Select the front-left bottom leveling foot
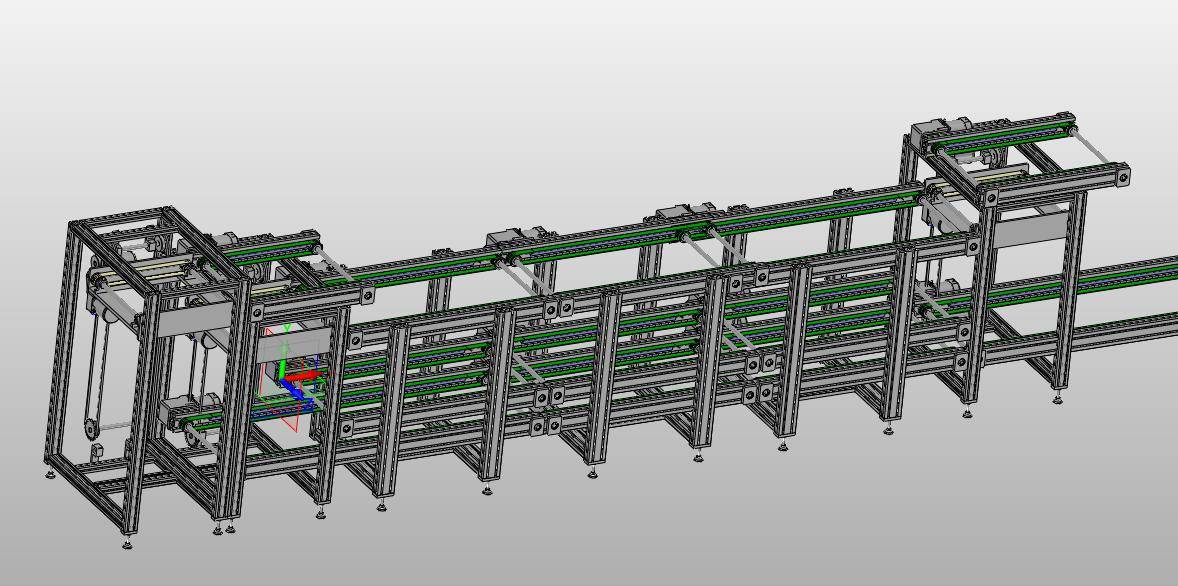The width and height of the screenshot is (1178, 586). tap(128, 543)
